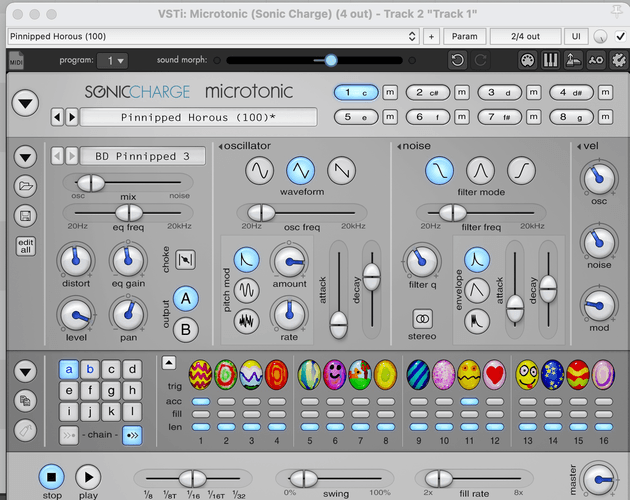Open drum patch folder icon
Viewport: 630px width, 500px height.
[x=25, y=186]
